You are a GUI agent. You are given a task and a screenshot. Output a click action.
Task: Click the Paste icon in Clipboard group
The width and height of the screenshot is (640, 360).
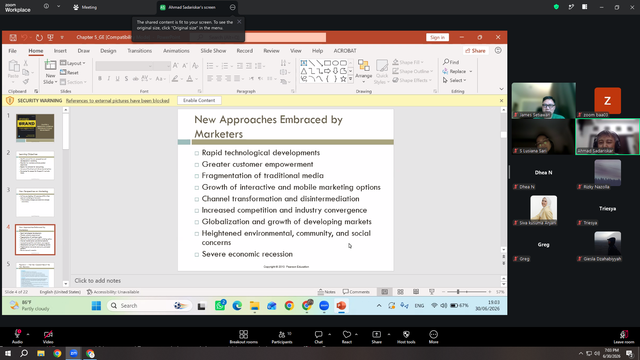coord(13,67)
